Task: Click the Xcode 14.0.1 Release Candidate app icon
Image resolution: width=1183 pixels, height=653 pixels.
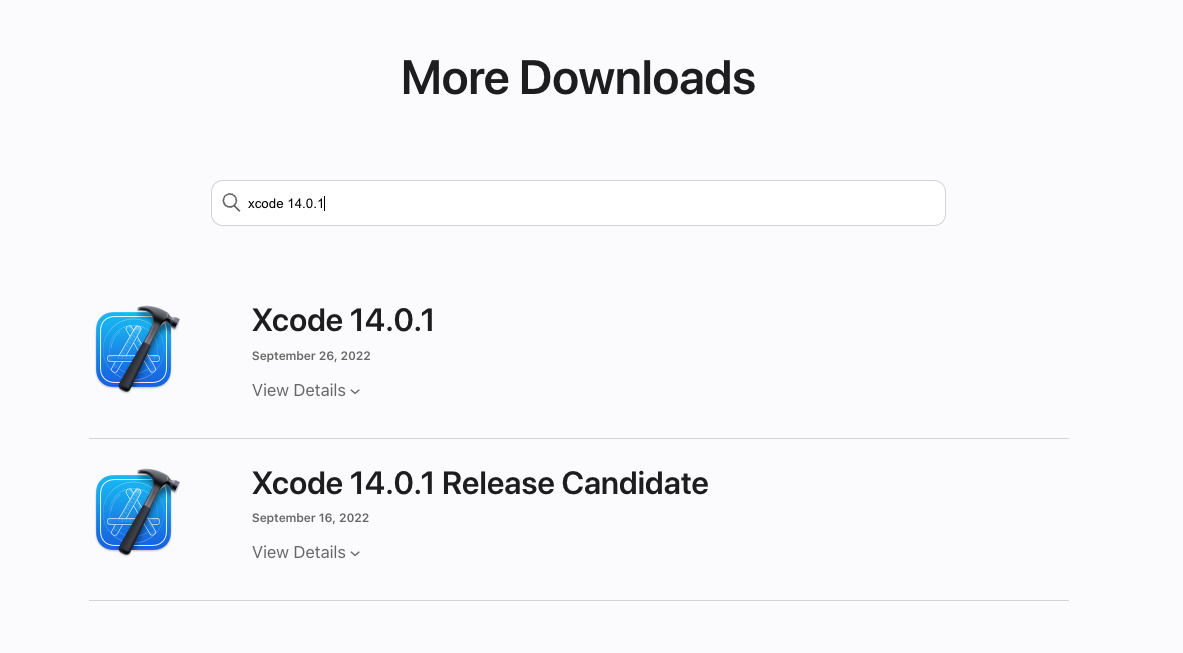Action: (x=137, y=511)
